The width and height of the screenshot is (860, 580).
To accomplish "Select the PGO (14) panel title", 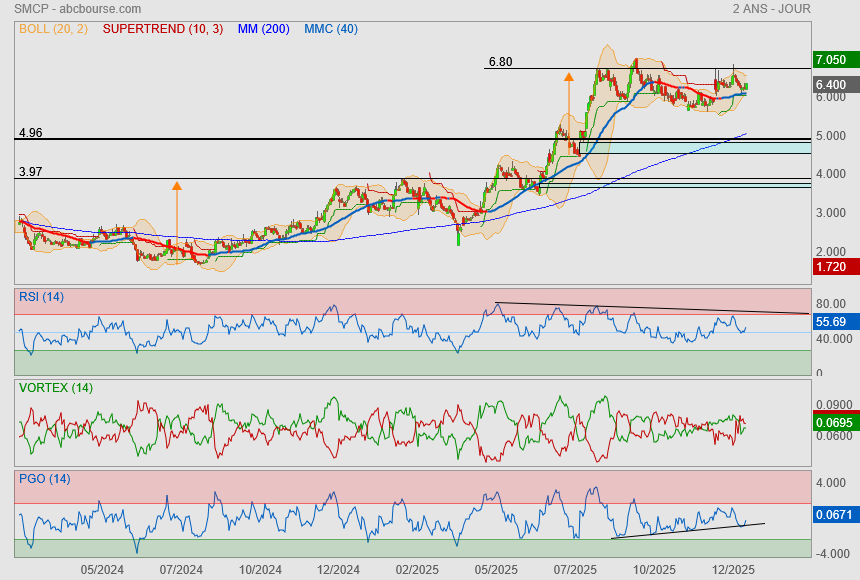I will (44, 479).
